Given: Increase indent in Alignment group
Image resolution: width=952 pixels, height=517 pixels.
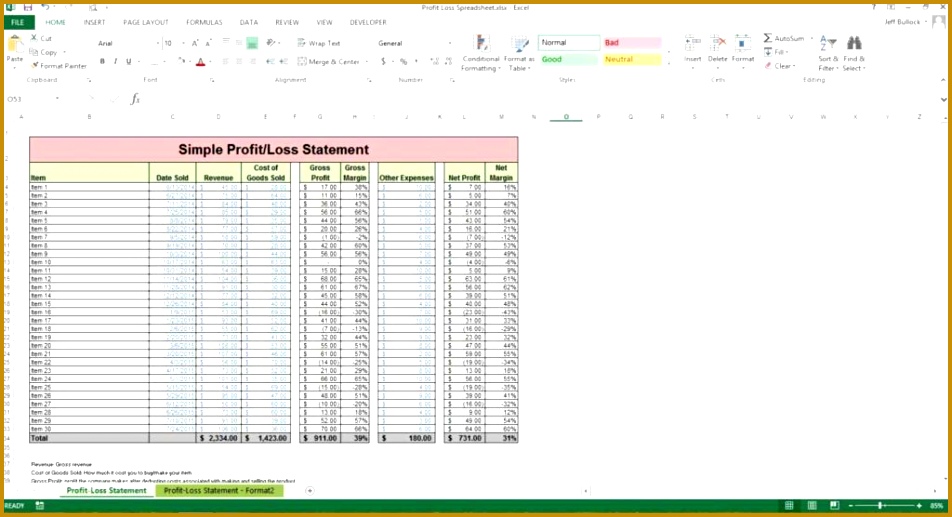Looking at the screenshot, I should (x=284, y=61).
